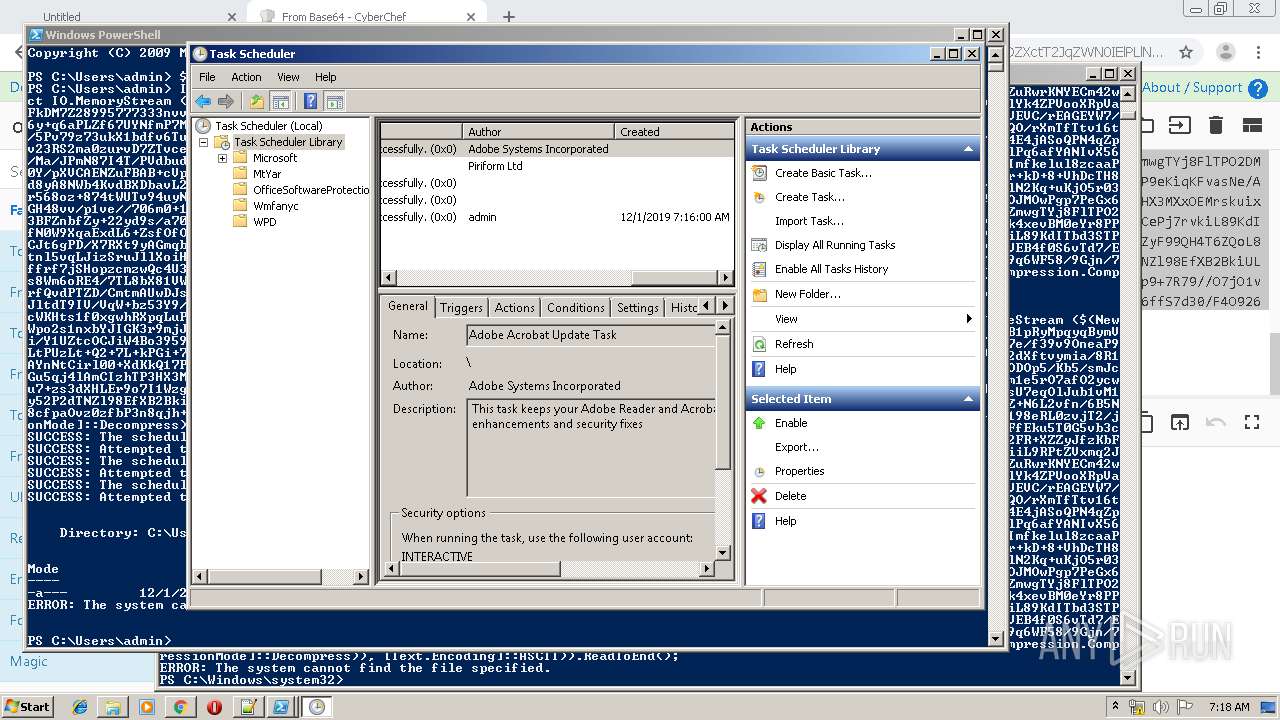Open Opera from the taskbar
The height and width of the screenshot is (720, 1280).
(214, 706)
